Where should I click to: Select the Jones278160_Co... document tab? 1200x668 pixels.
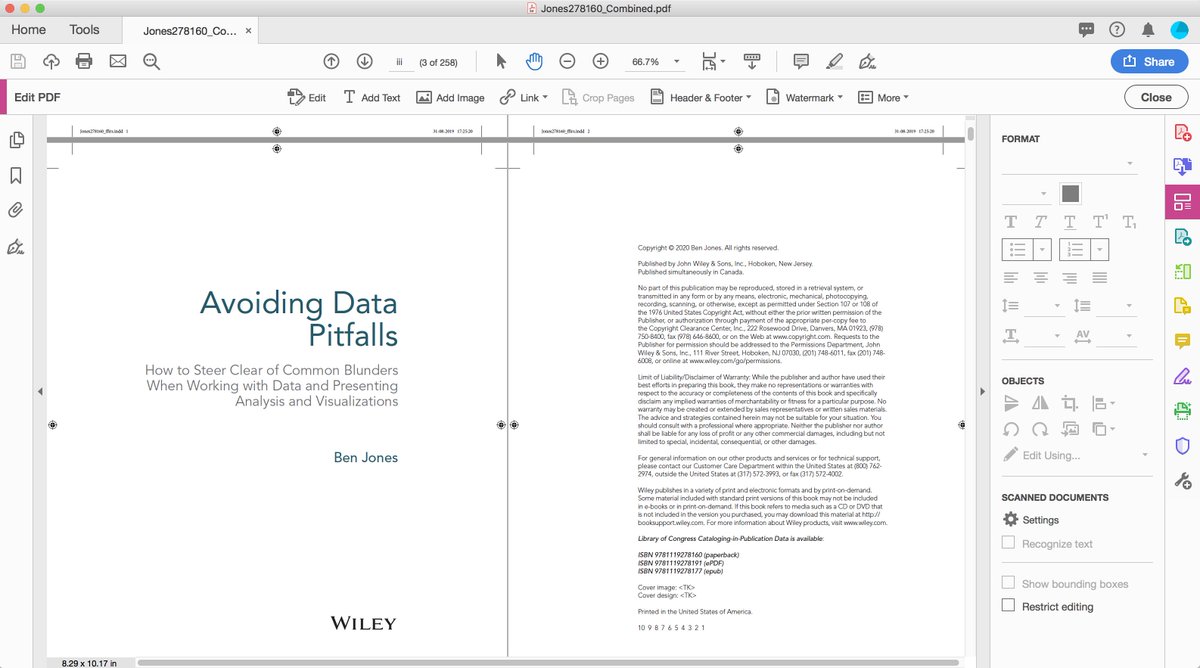190,31
